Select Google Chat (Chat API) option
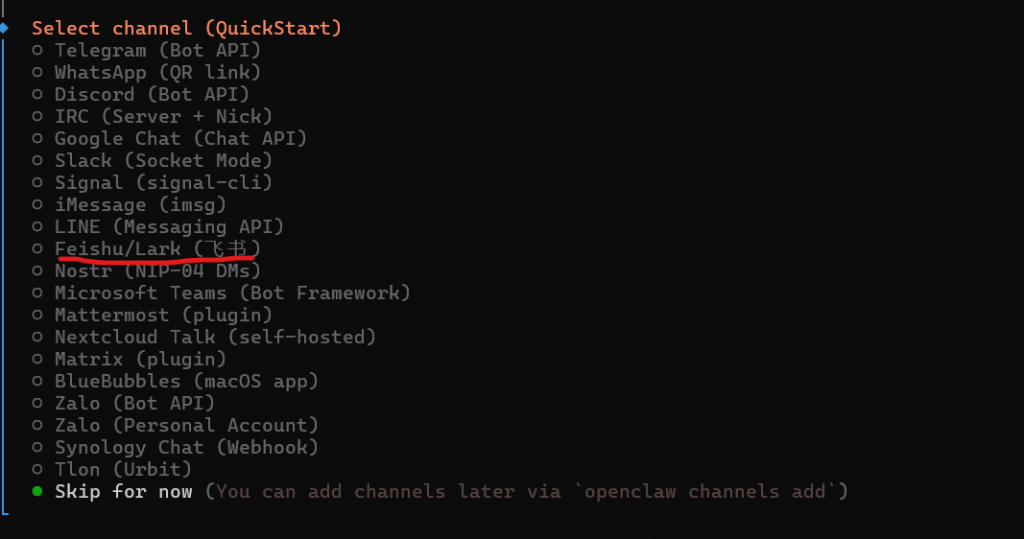The image size is (1024, 539). click(180, 138)
